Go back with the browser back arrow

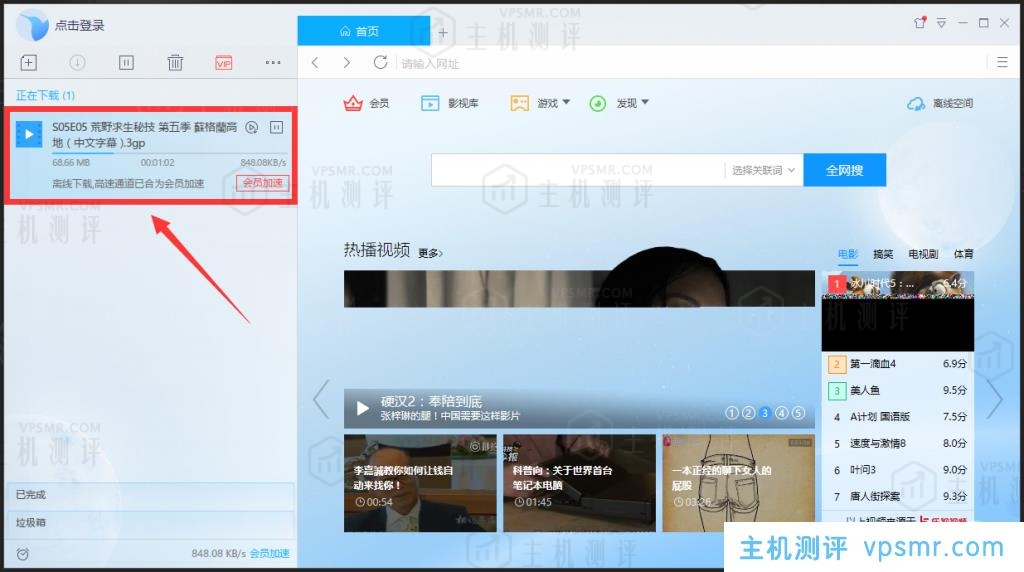pyautogui.click(x=315, y=63)
